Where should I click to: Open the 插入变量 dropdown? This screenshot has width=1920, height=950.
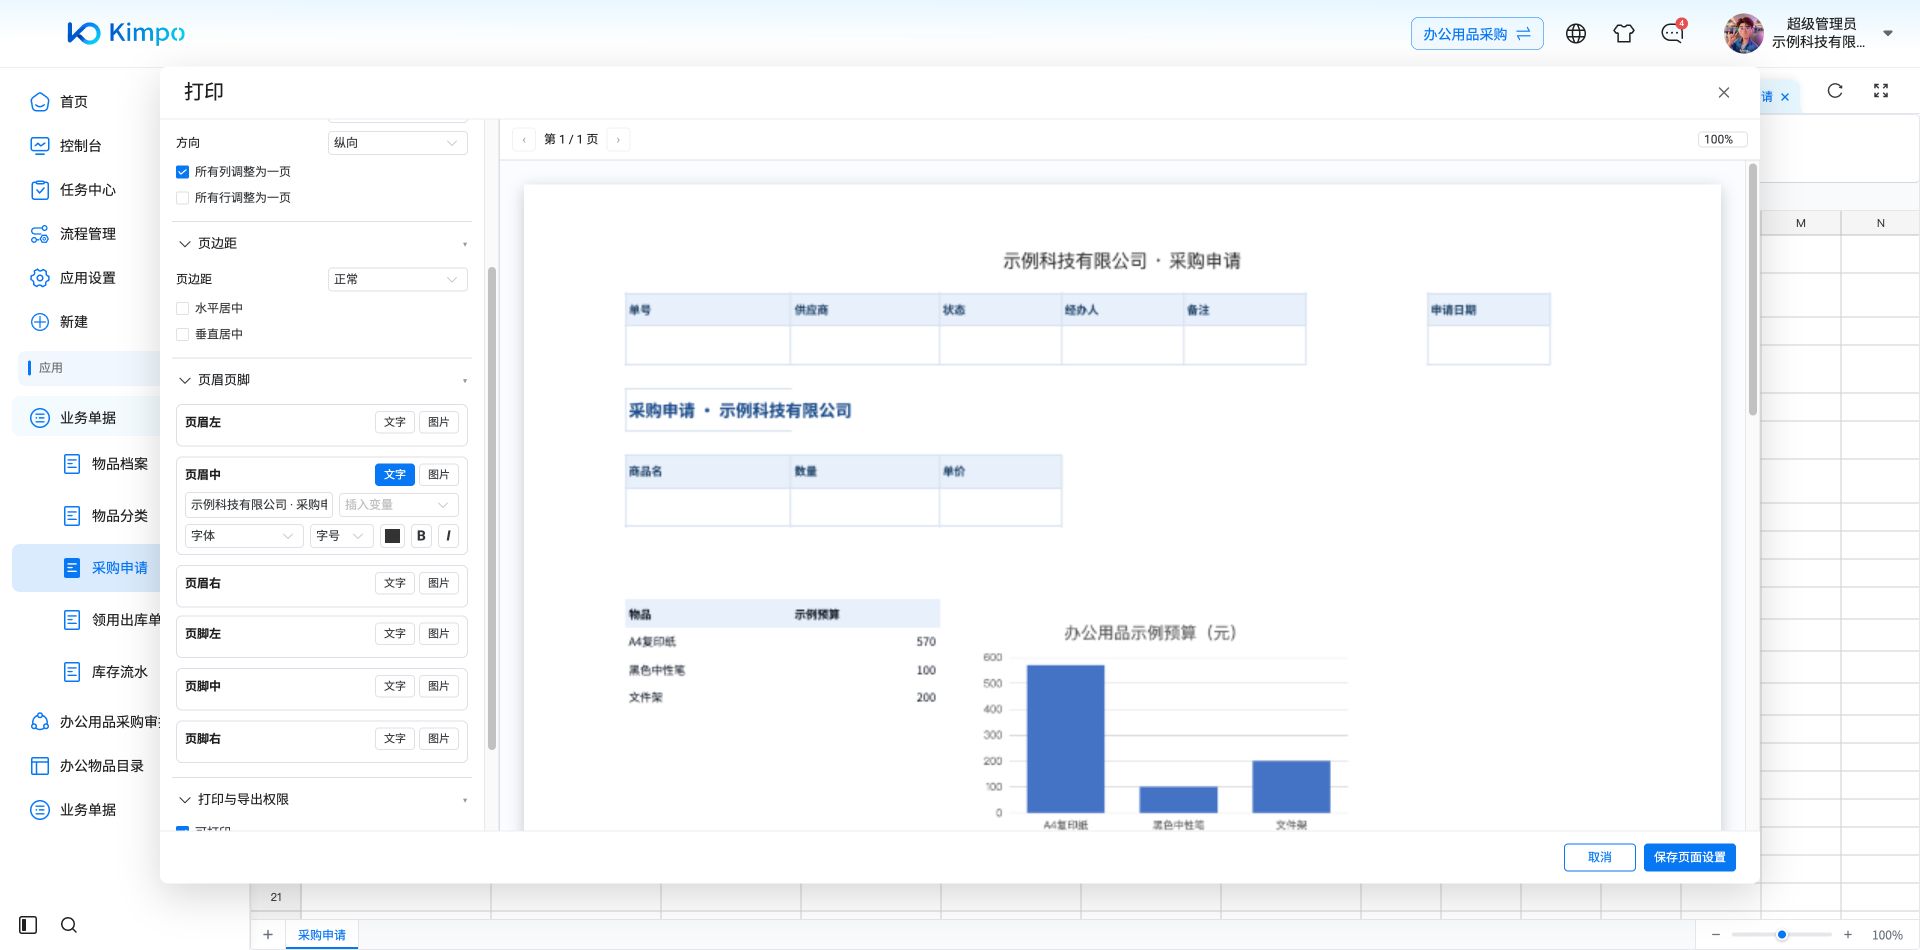click(398, 505)
